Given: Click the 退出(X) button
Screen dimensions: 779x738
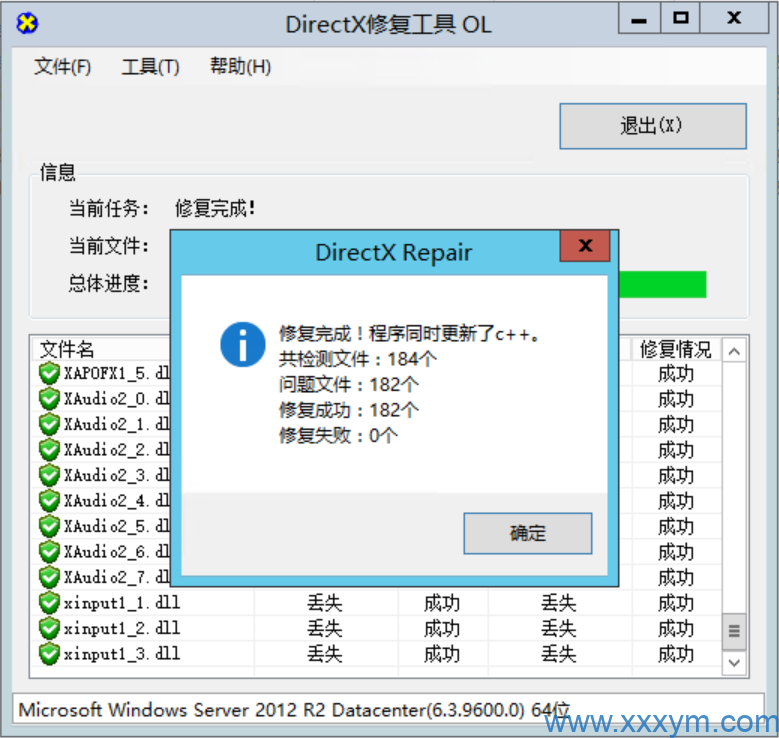Looking at the screenshot, I should tap(653, 126).
